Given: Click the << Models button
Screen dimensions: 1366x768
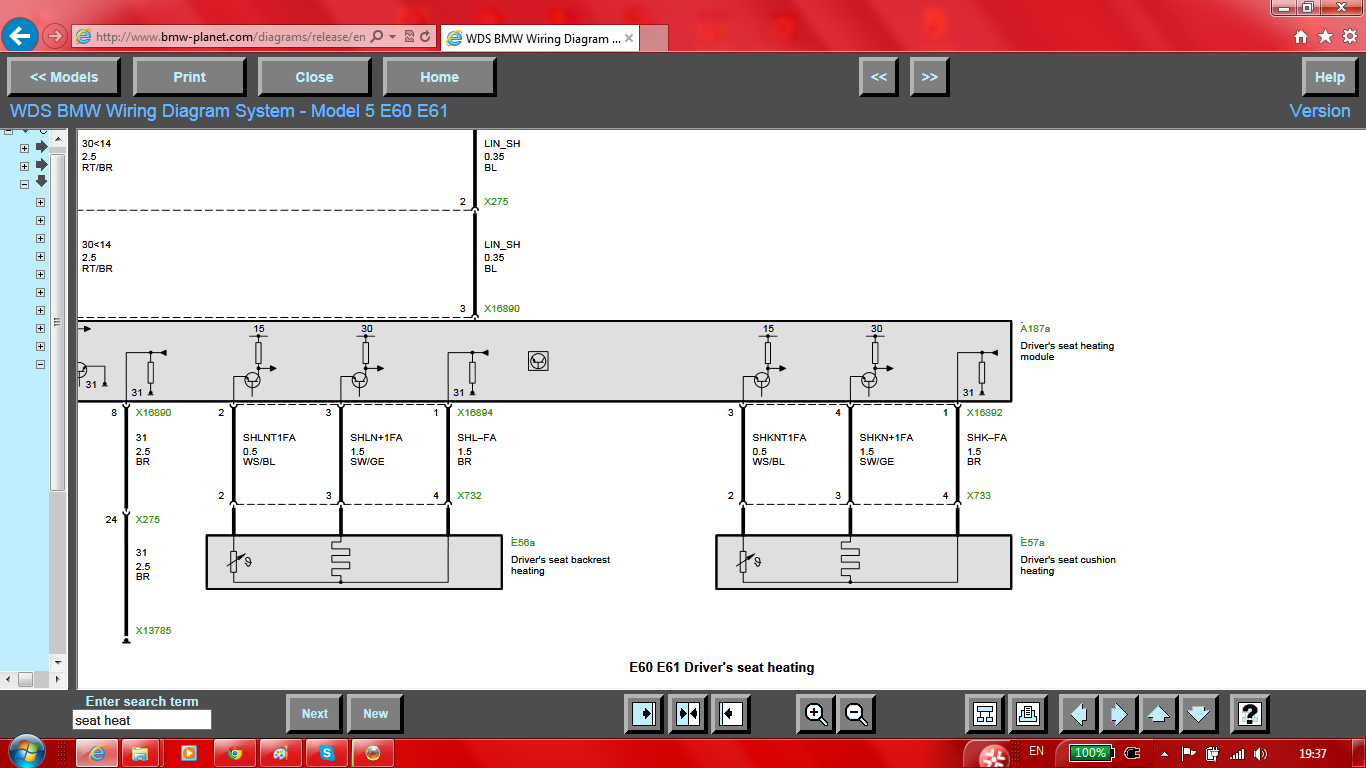Looking at the screenshot, I should (64, 77).
